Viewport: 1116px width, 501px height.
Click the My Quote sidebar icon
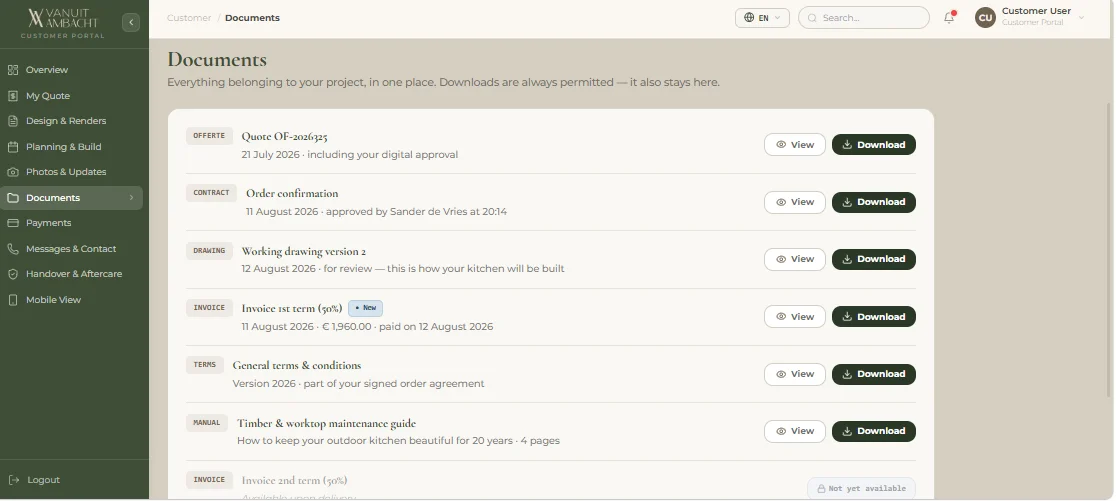[x=13, y=95]
